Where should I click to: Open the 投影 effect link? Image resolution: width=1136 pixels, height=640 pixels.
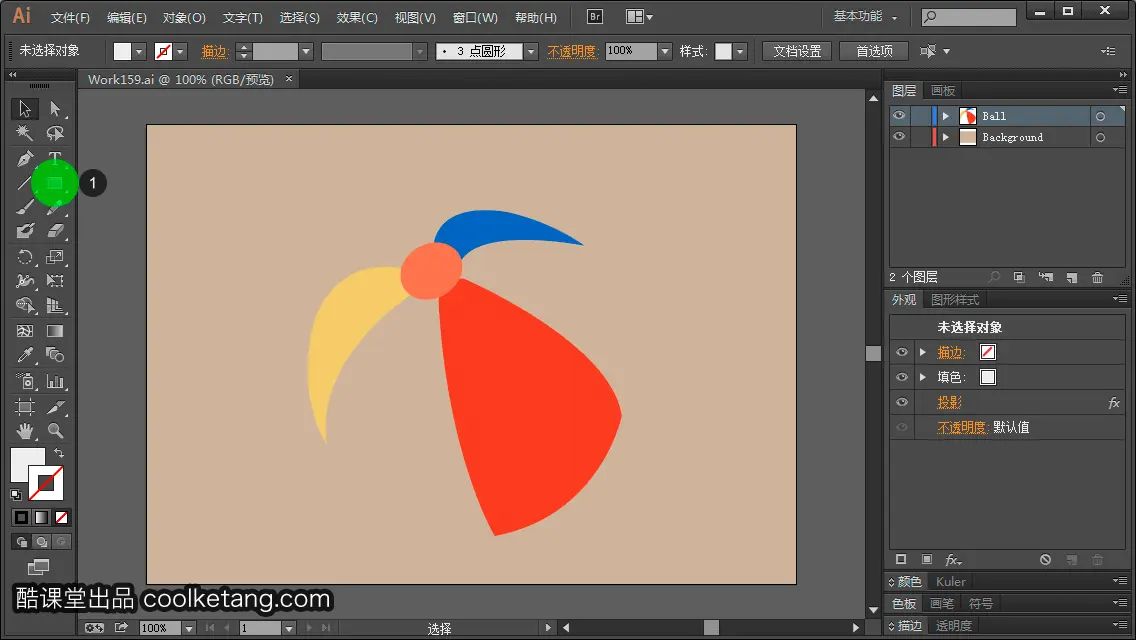tap(949, 402)
